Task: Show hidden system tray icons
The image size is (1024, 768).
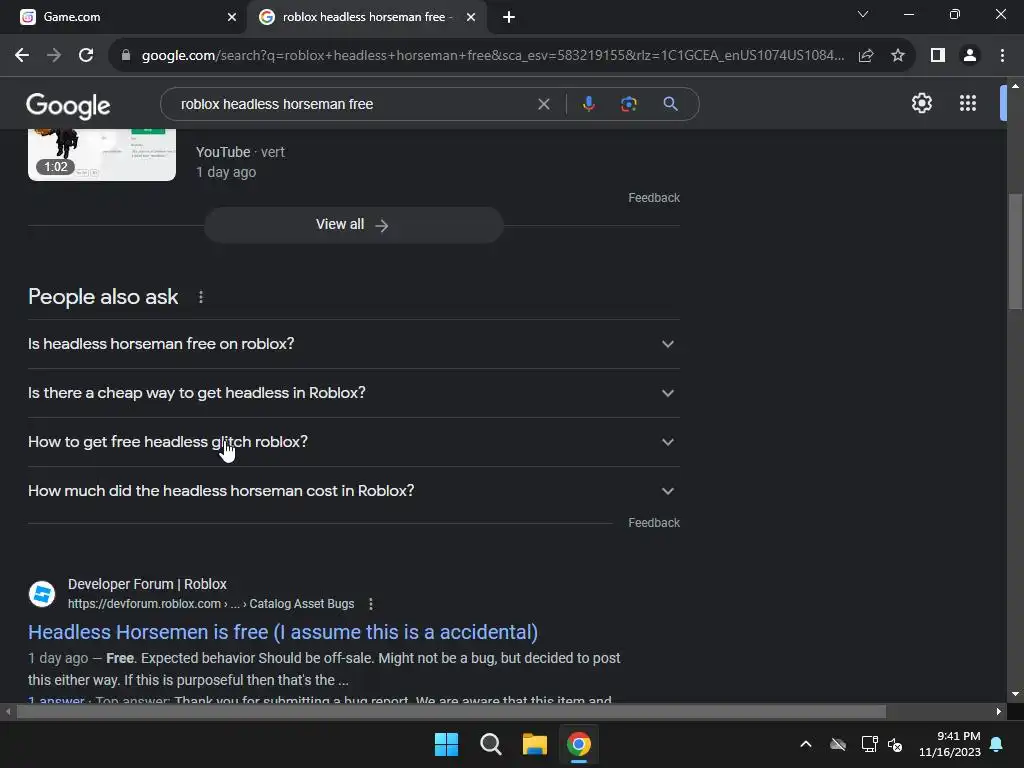Action: click(806, 744)
